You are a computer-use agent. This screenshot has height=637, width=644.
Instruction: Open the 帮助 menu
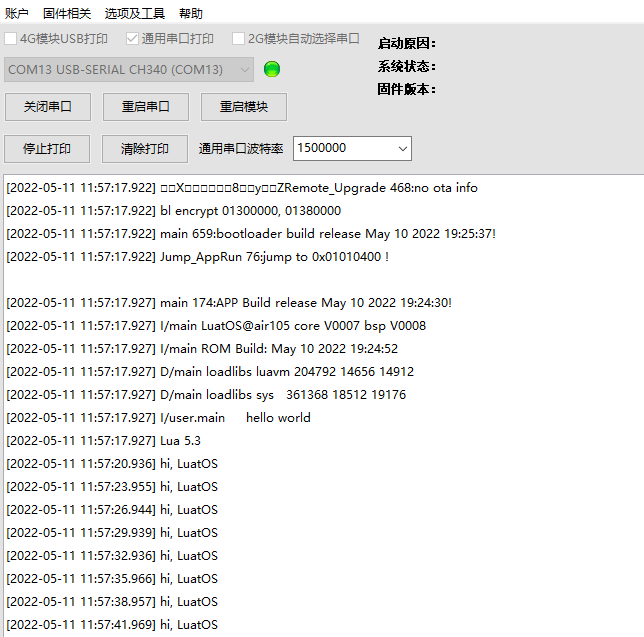[x=190, y=13]
